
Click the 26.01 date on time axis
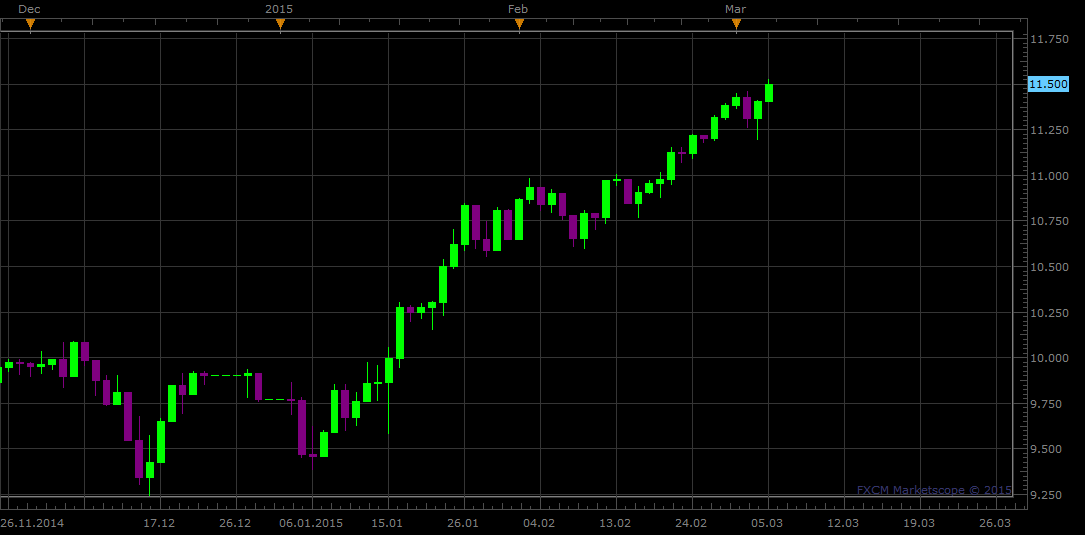pos(463,523)
